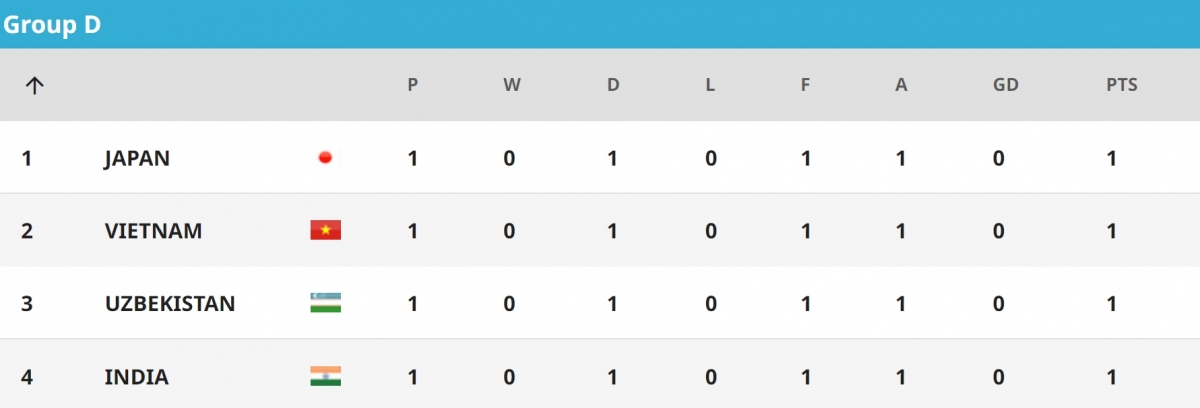The width and height of the screenshot is (1200, 408).
Task: Click Japan's points value
Action: click(x=1111, y=158)
